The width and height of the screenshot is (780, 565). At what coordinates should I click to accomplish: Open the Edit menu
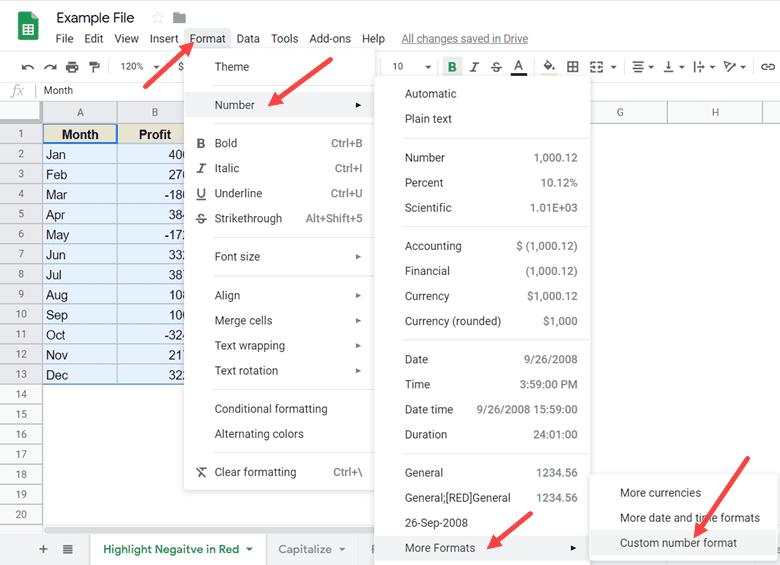pos(94,39)
